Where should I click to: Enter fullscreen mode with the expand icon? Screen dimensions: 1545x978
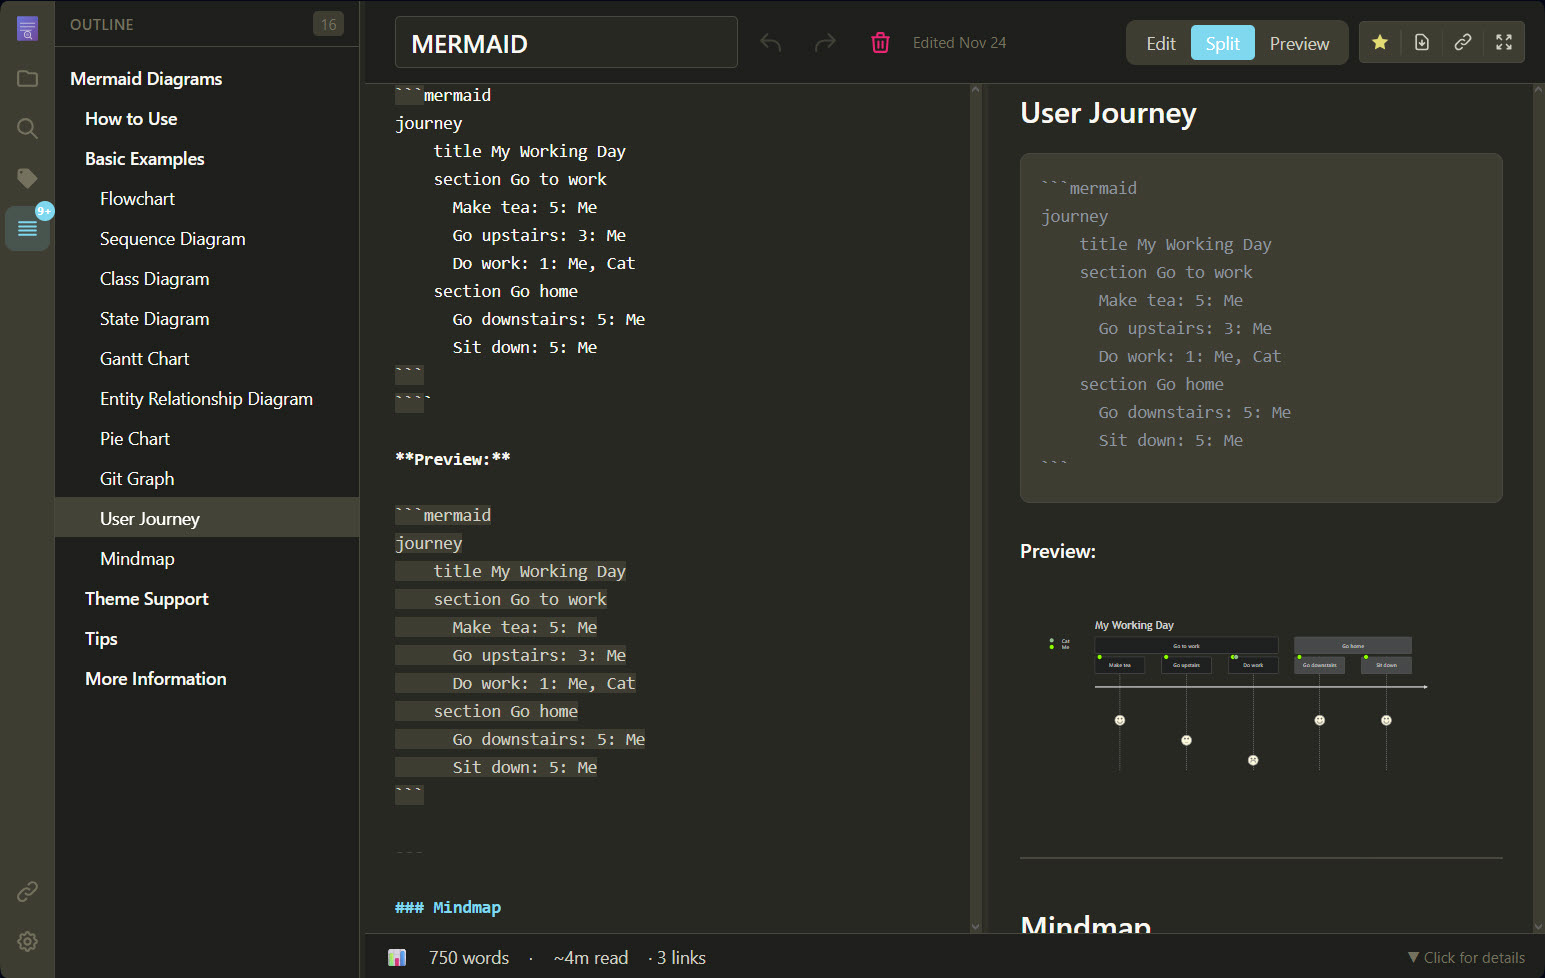[1504, 42]
